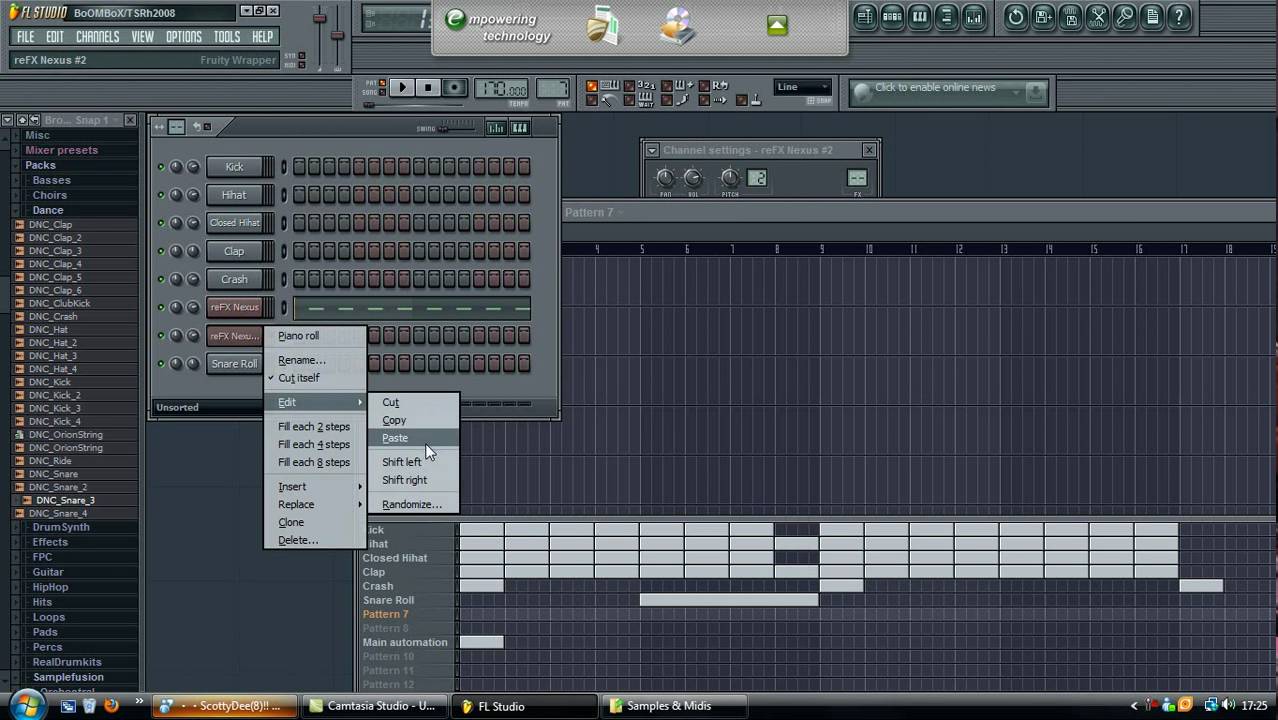Image resolution: width=1278 pixels, height=720 pixels.
Task: Open the playlist window shortcut icon
Action: 865,16
